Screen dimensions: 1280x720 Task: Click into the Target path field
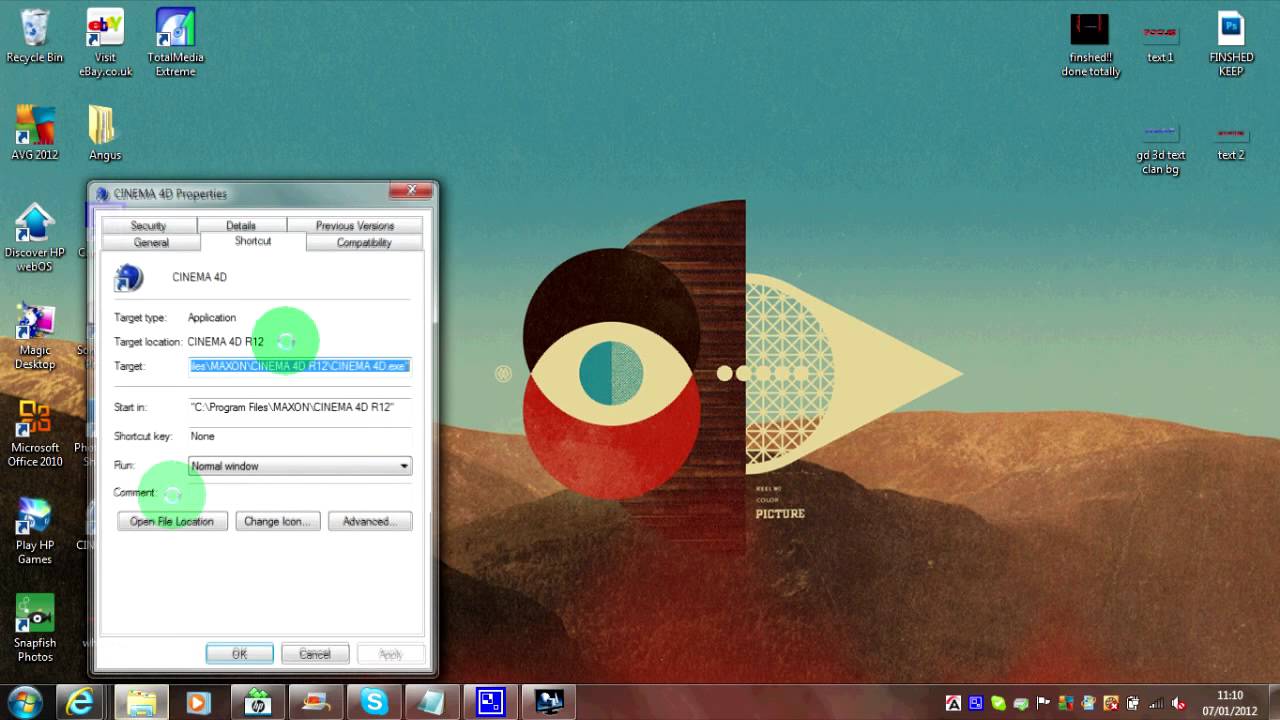[x=300, y=366]
